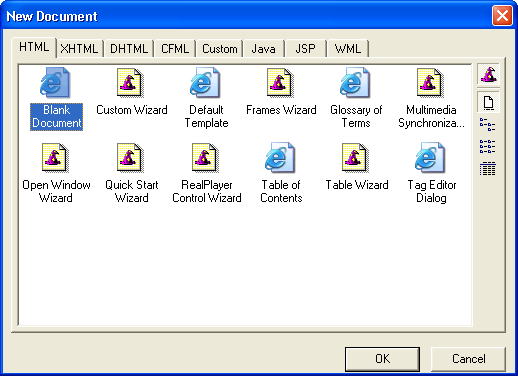This screenshot has height=376, width=518.
Task: Click the "Table of Contents" label text
Action: [x=281, y=191]
